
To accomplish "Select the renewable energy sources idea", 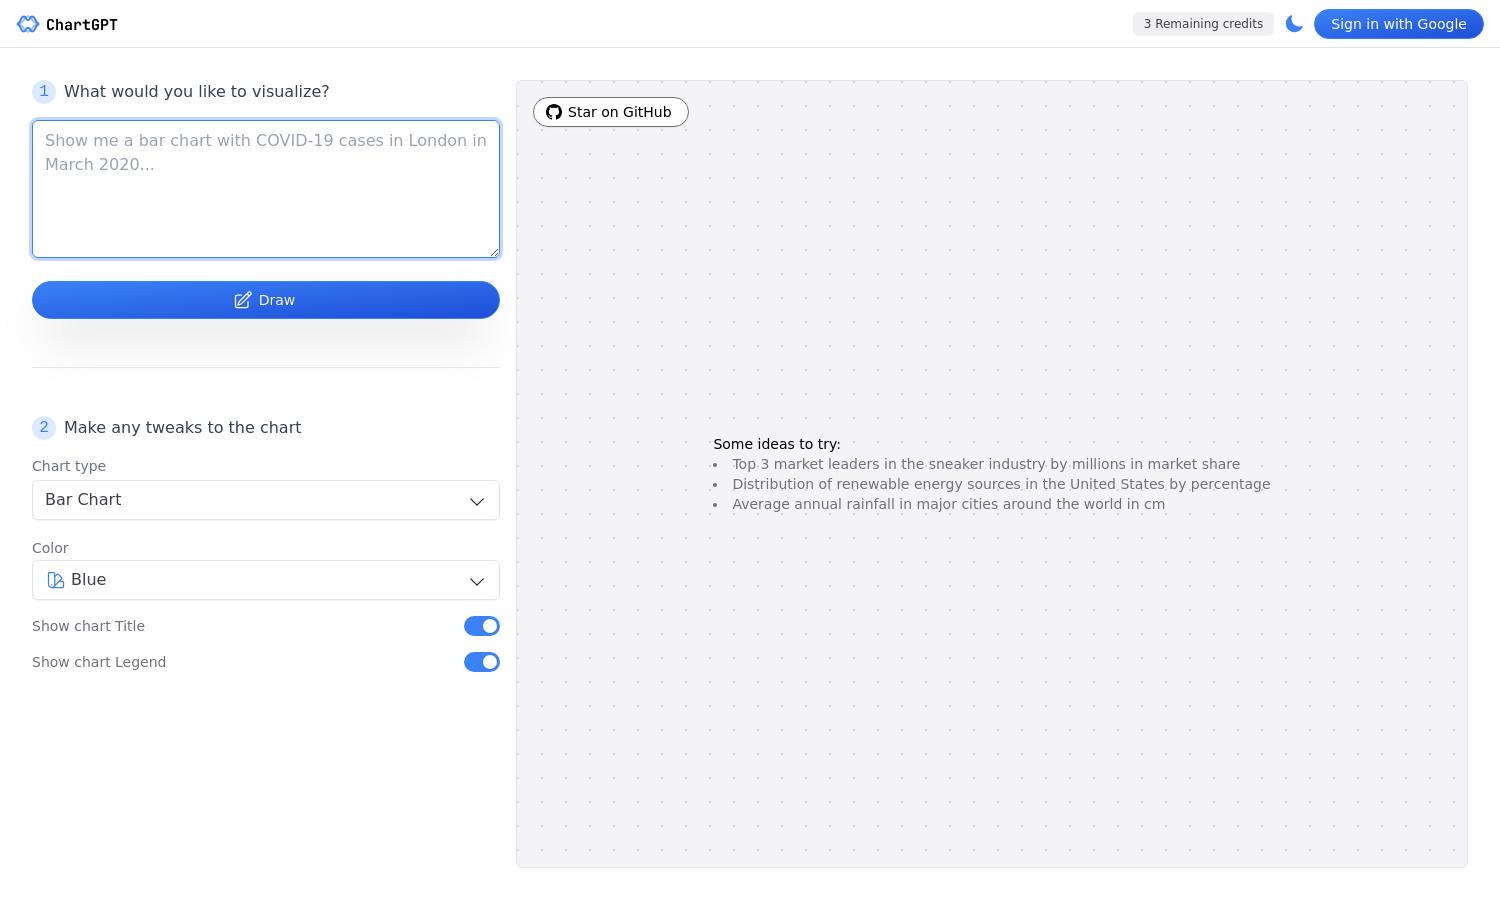I will point(1001,484).
